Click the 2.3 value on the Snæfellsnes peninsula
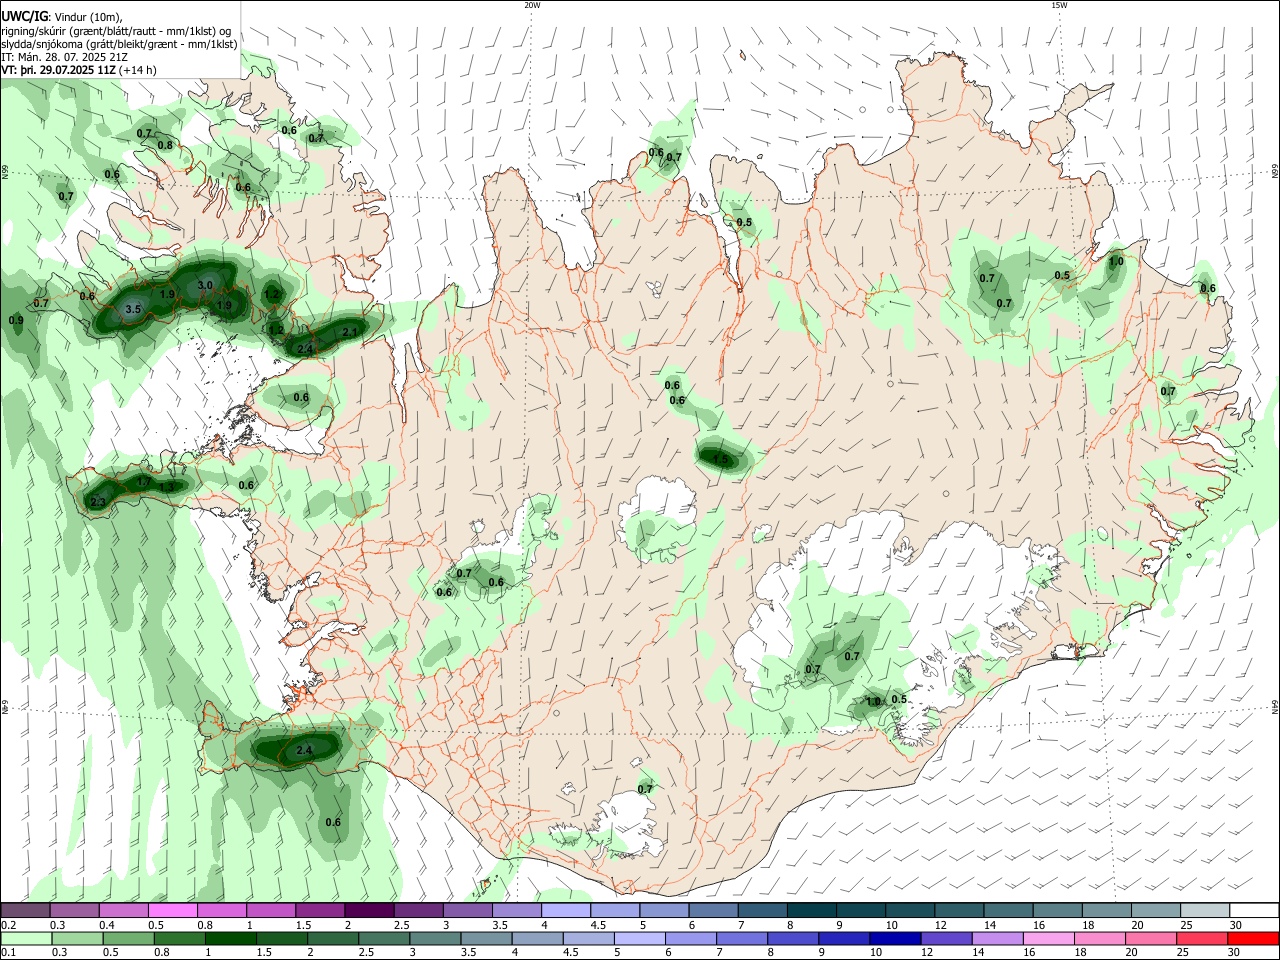The image size is (1280, 960). (x=98, y=502)
